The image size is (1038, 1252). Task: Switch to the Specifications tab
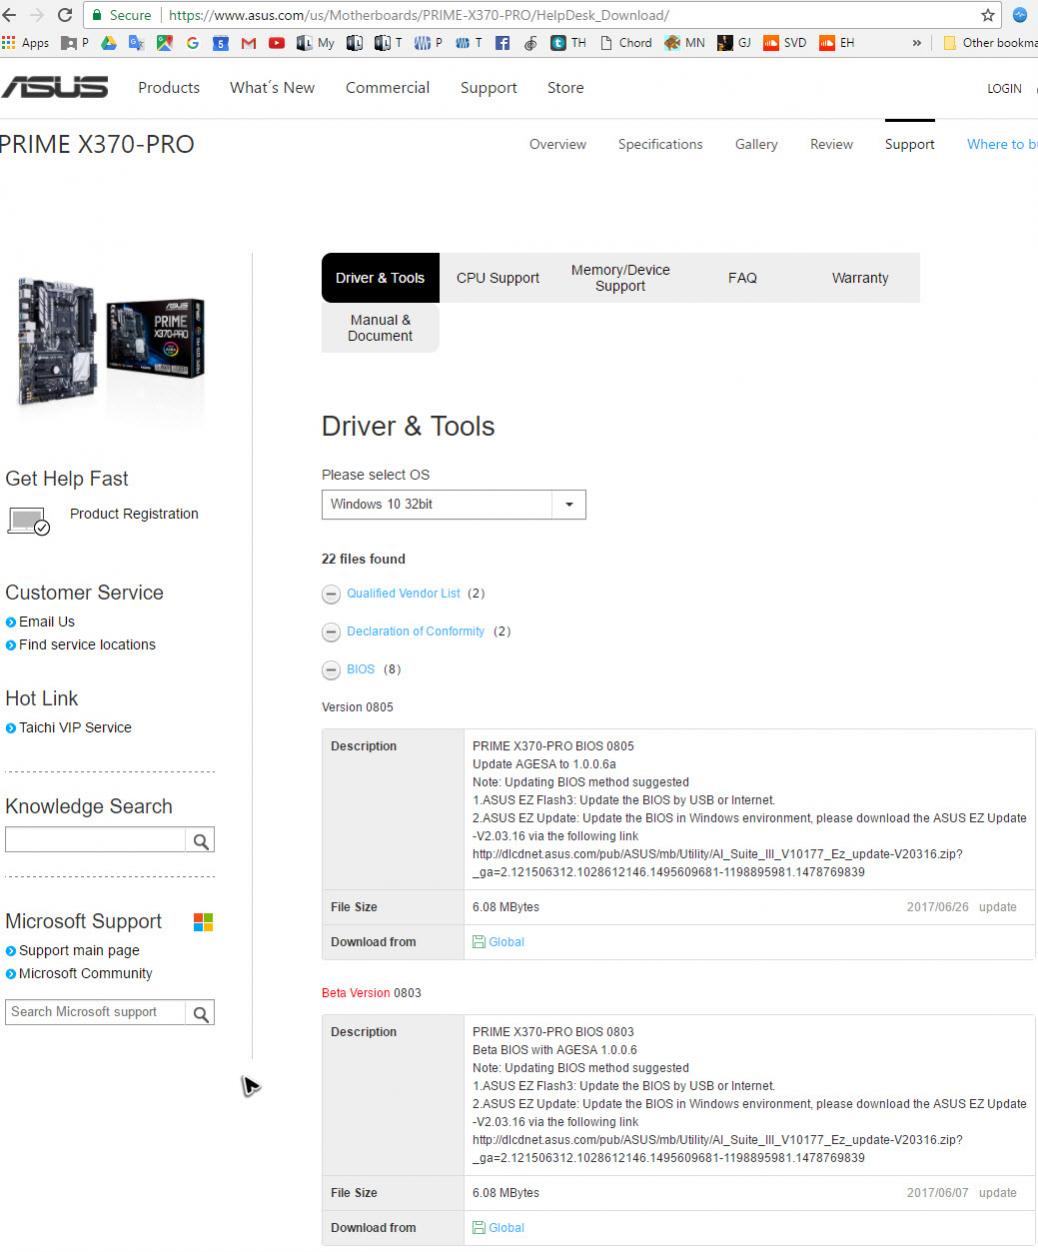[660, 144]
